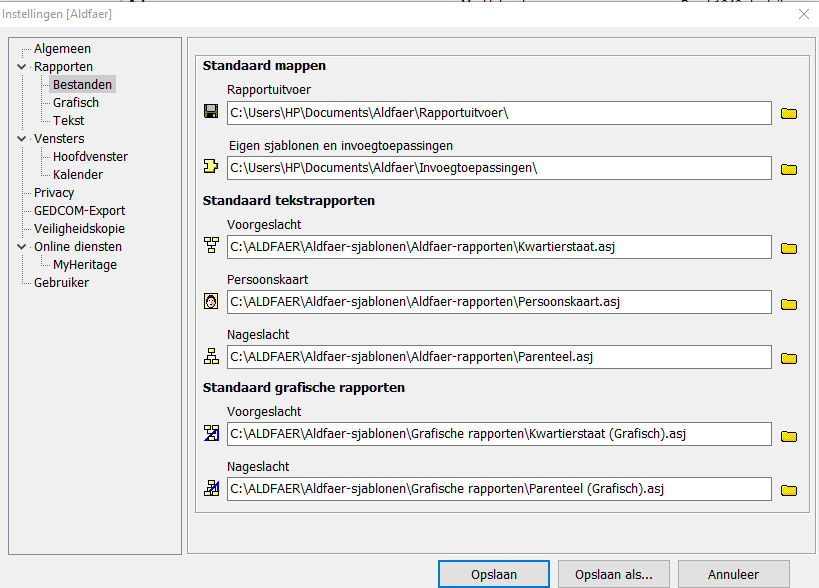Browse file for Parenteel (Grafisch).asj
The height and width of the screenshot is (588, 819).
788,489
